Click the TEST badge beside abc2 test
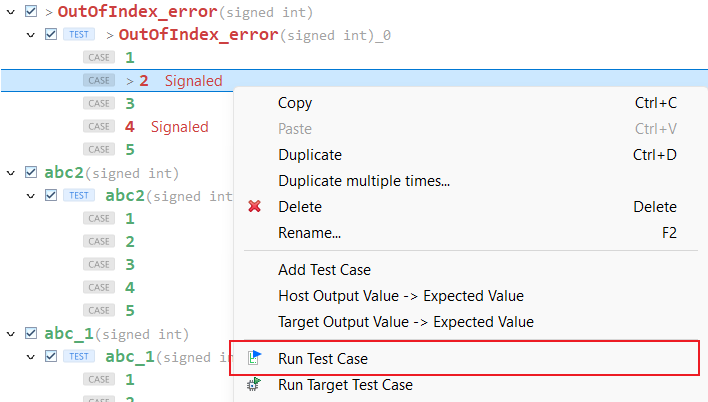708x402 pixels. [79, 195]
